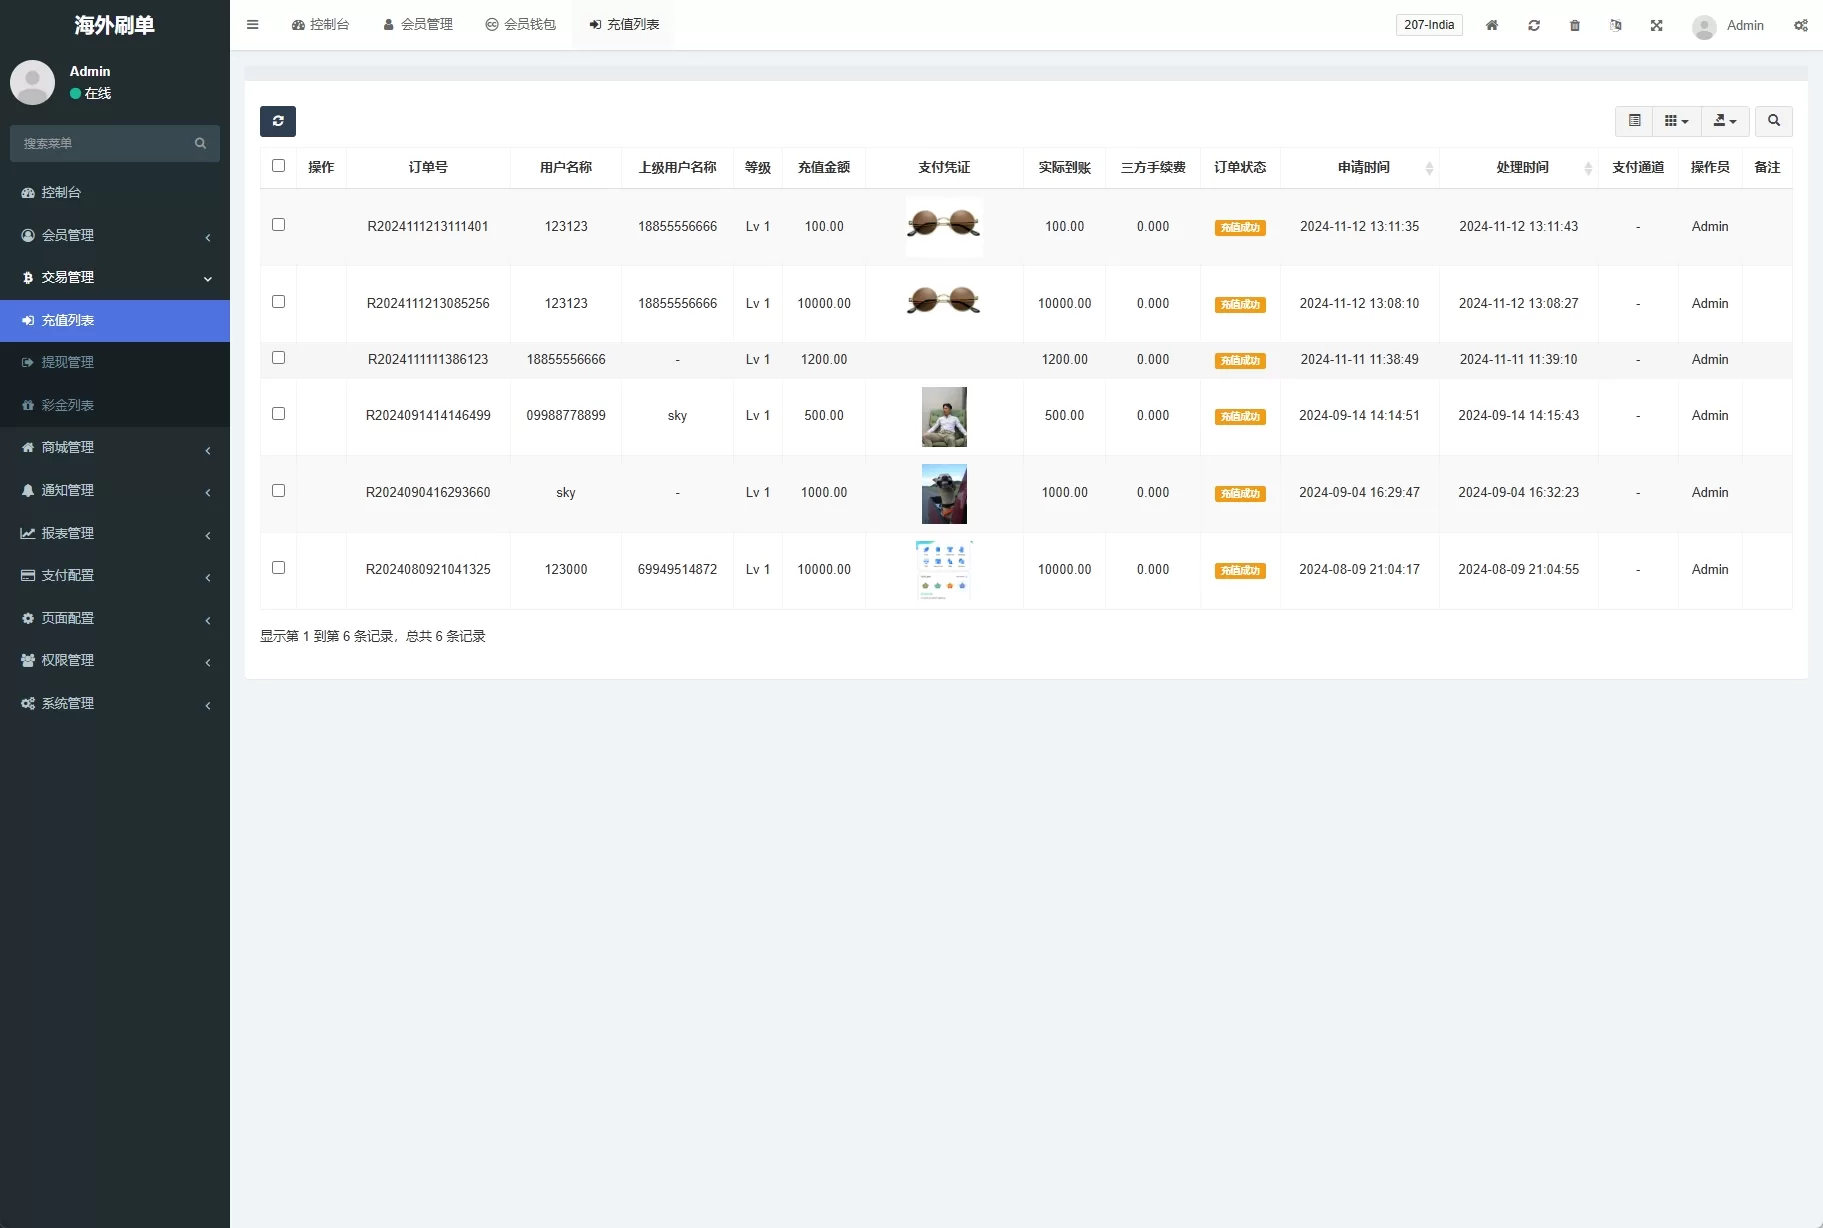Switch to the 会员钱包 tab
1823x1228 pixels.
point(520,25)
